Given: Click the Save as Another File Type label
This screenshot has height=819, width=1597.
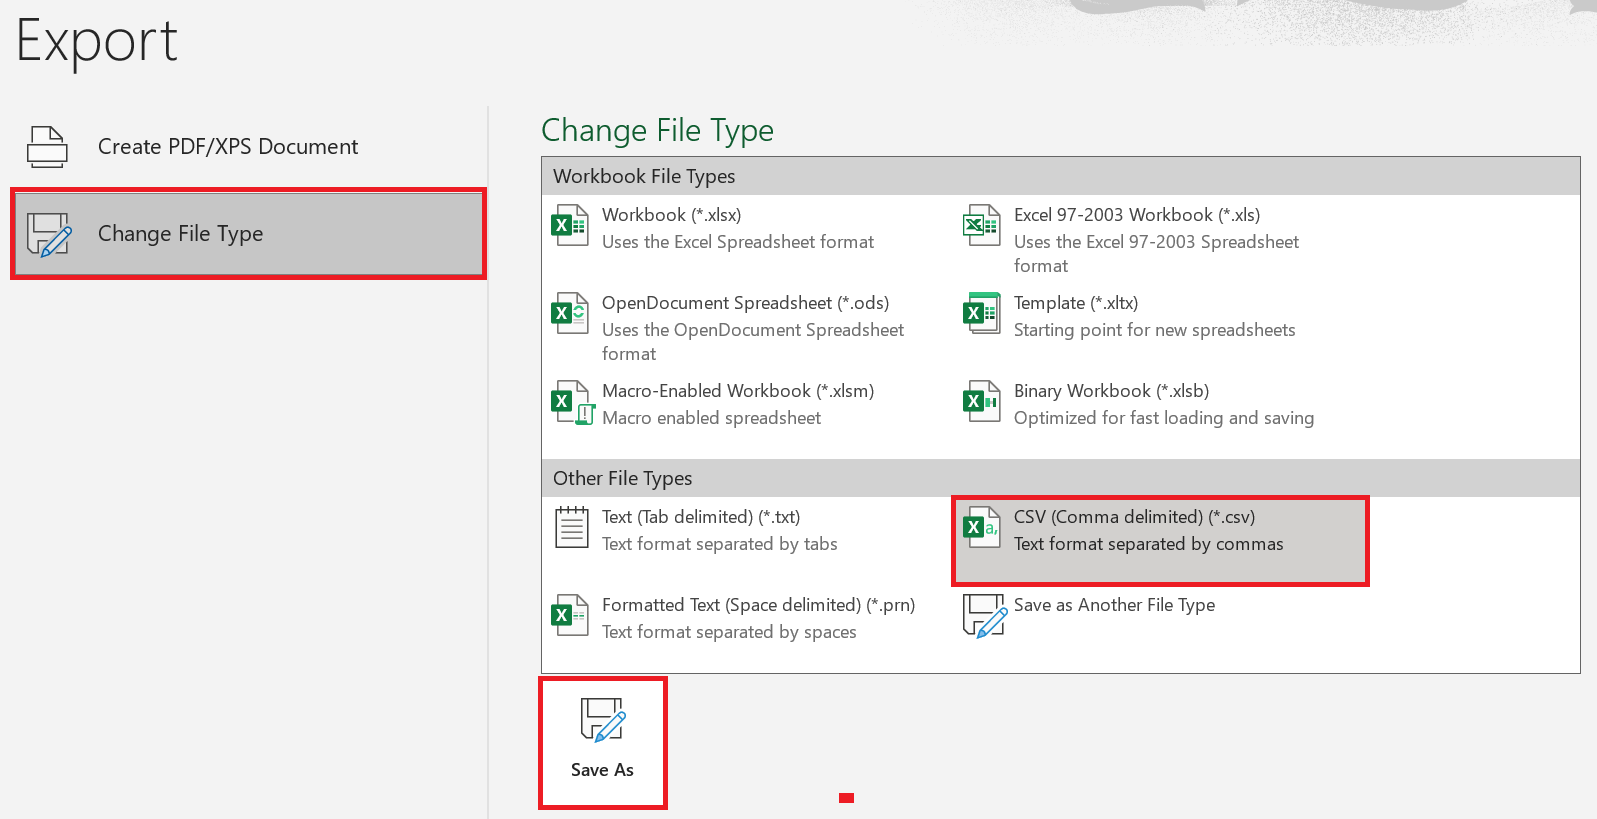Looking at the screenshot, I should pyautogui.click(x=1114, y=605).
